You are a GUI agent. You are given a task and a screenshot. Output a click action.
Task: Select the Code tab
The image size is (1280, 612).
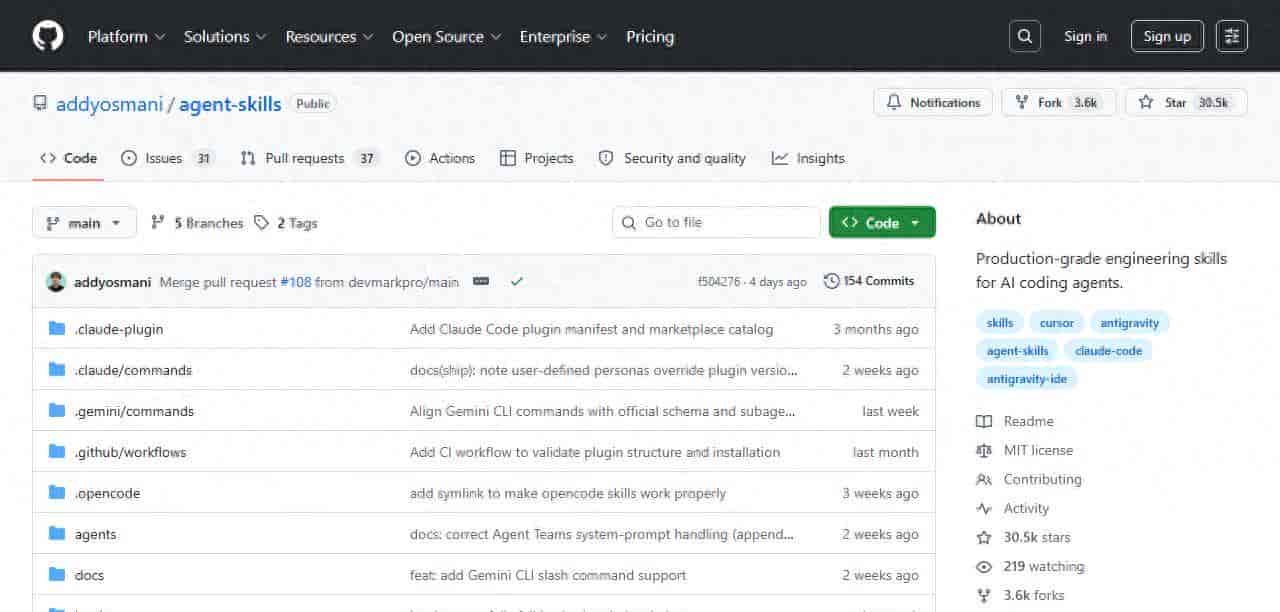point(68,158)
